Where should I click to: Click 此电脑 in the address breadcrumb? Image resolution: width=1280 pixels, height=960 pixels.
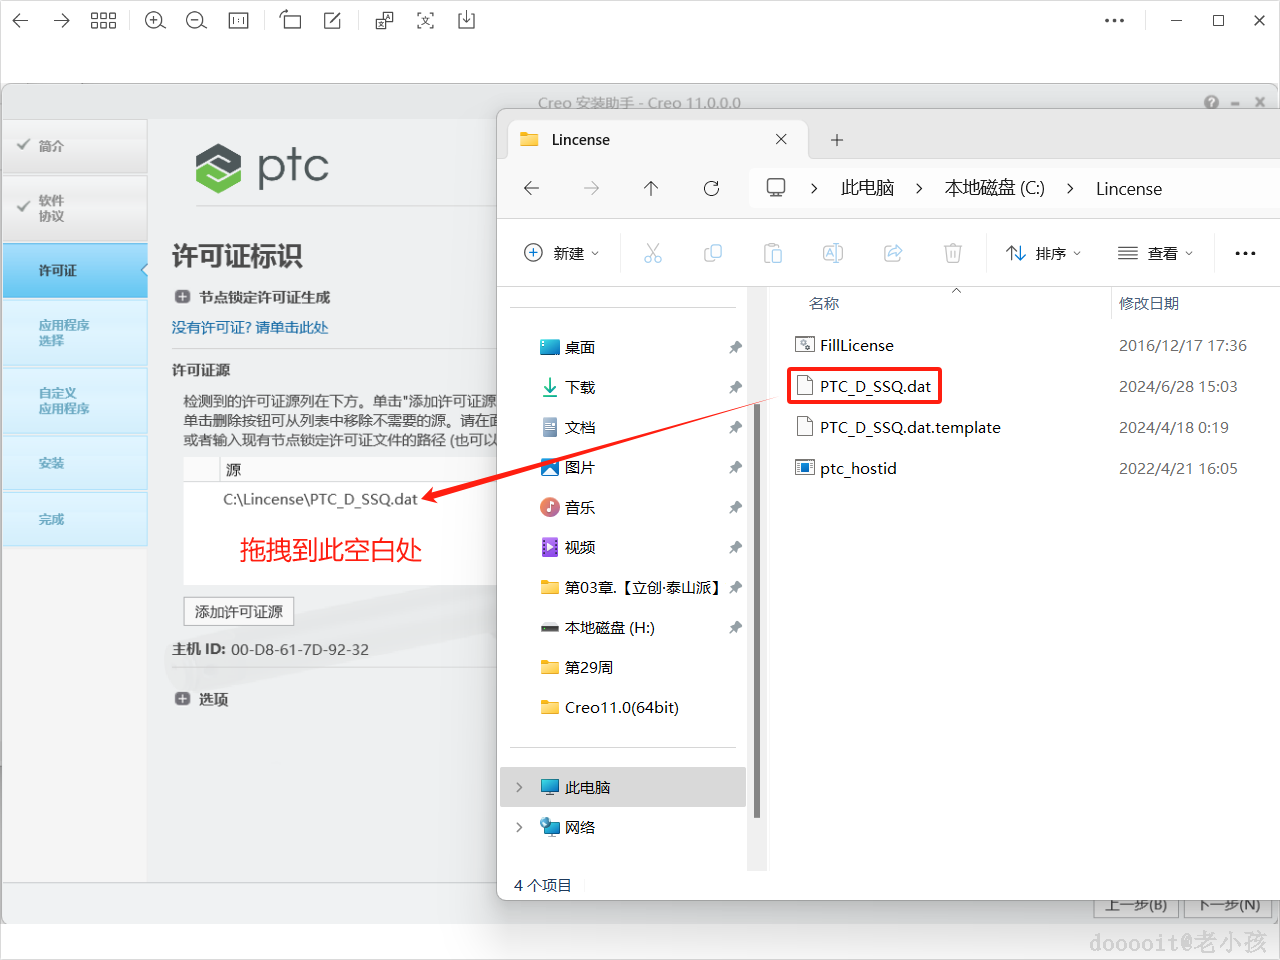pos(867,188)
